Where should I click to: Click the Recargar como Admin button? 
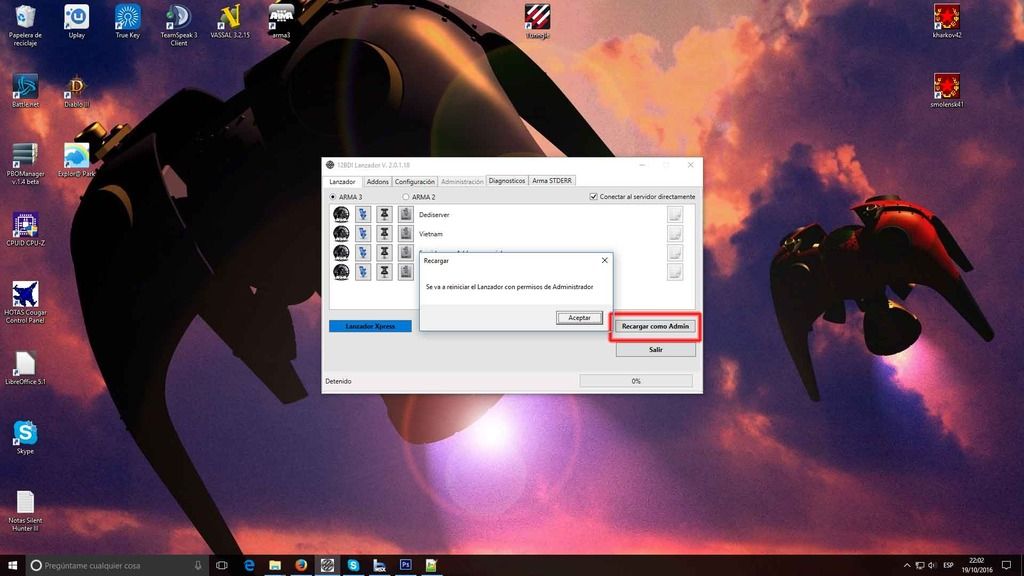[x=655, y=326]
